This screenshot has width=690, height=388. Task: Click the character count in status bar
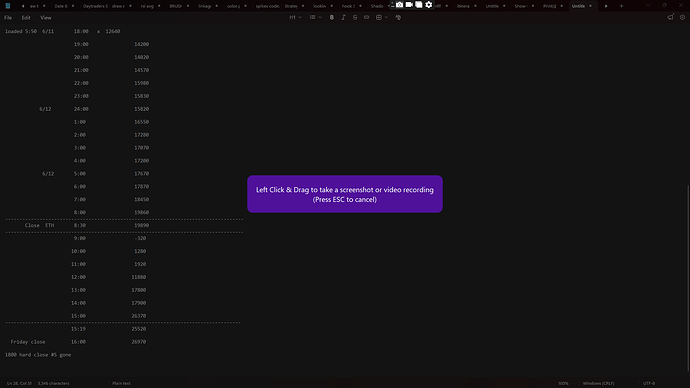(53, 384)
